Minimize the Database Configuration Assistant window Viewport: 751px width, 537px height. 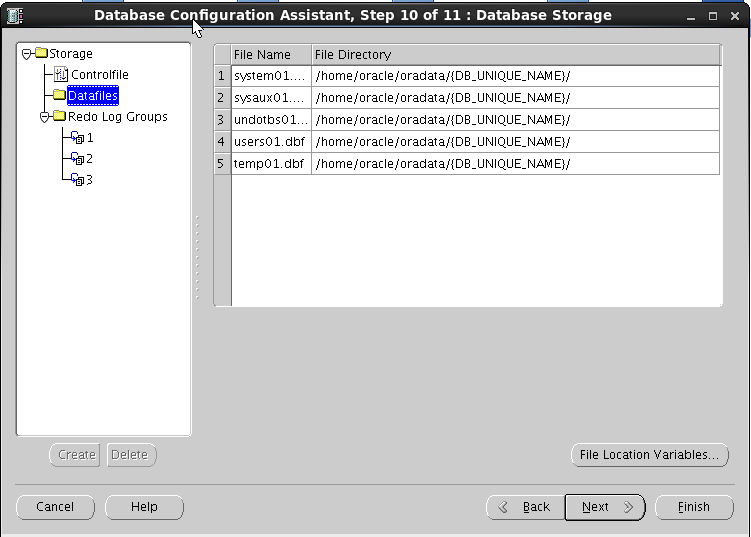coord(691,16)
